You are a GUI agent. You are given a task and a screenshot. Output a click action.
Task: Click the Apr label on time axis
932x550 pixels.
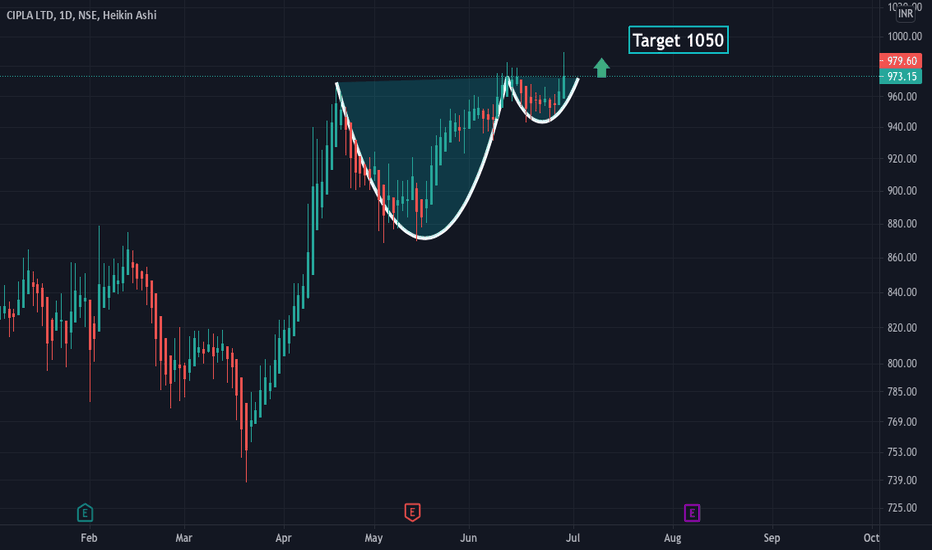pos(284,538)
